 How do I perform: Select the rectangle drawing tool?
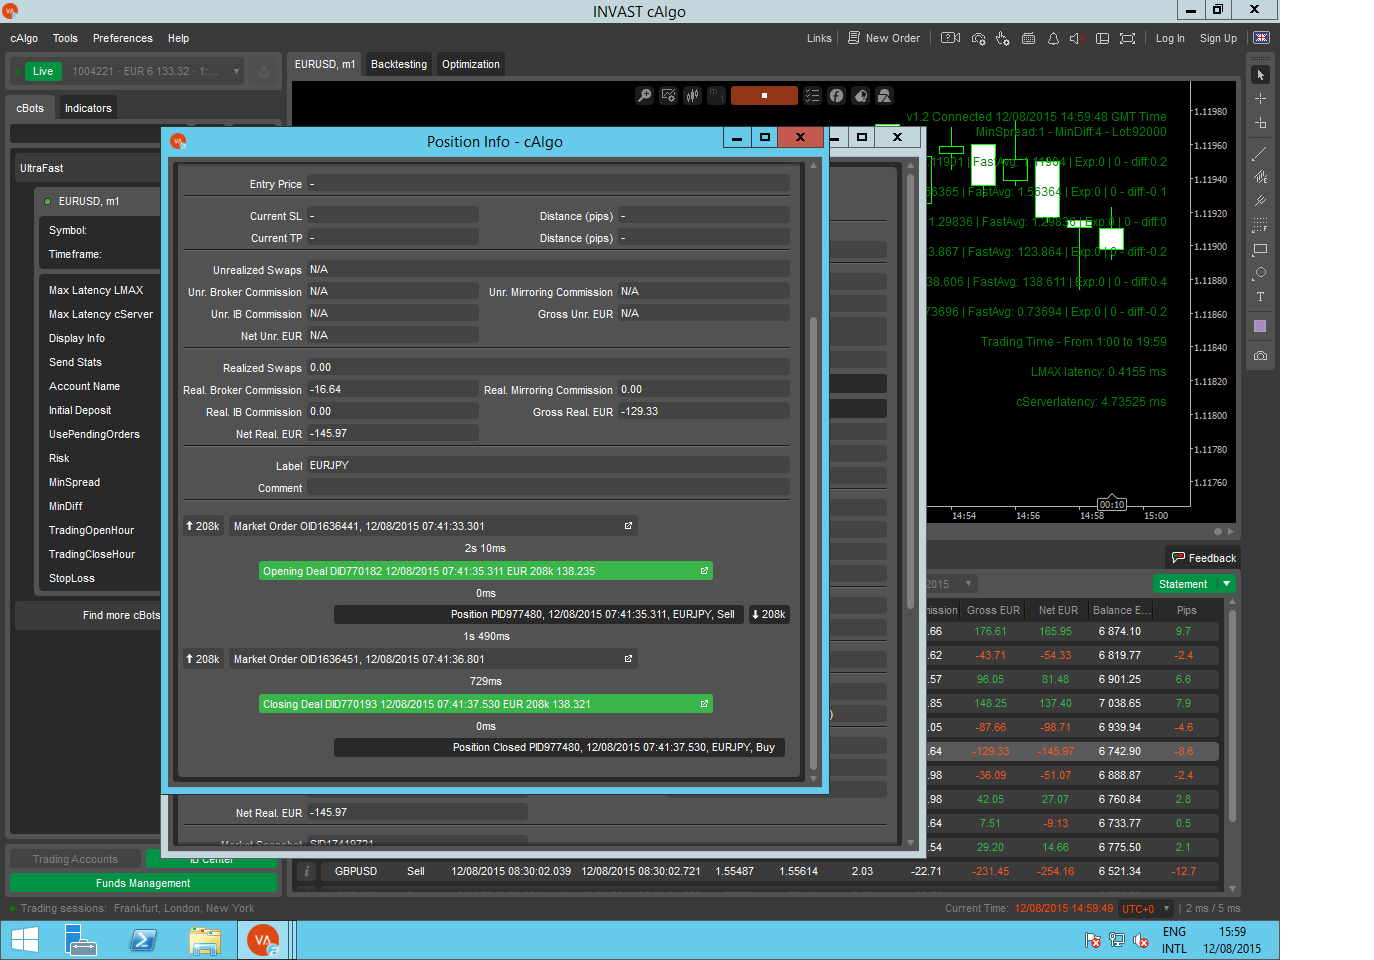(x=1260, y=249)
